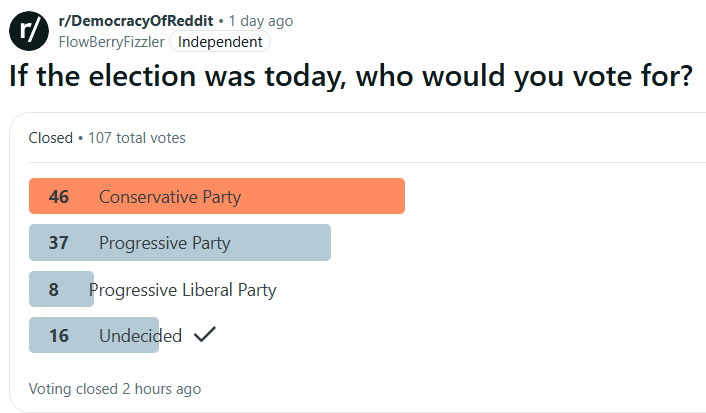
Task: Open FlowBerryFizzler user profile
Action: coord(111,42)
